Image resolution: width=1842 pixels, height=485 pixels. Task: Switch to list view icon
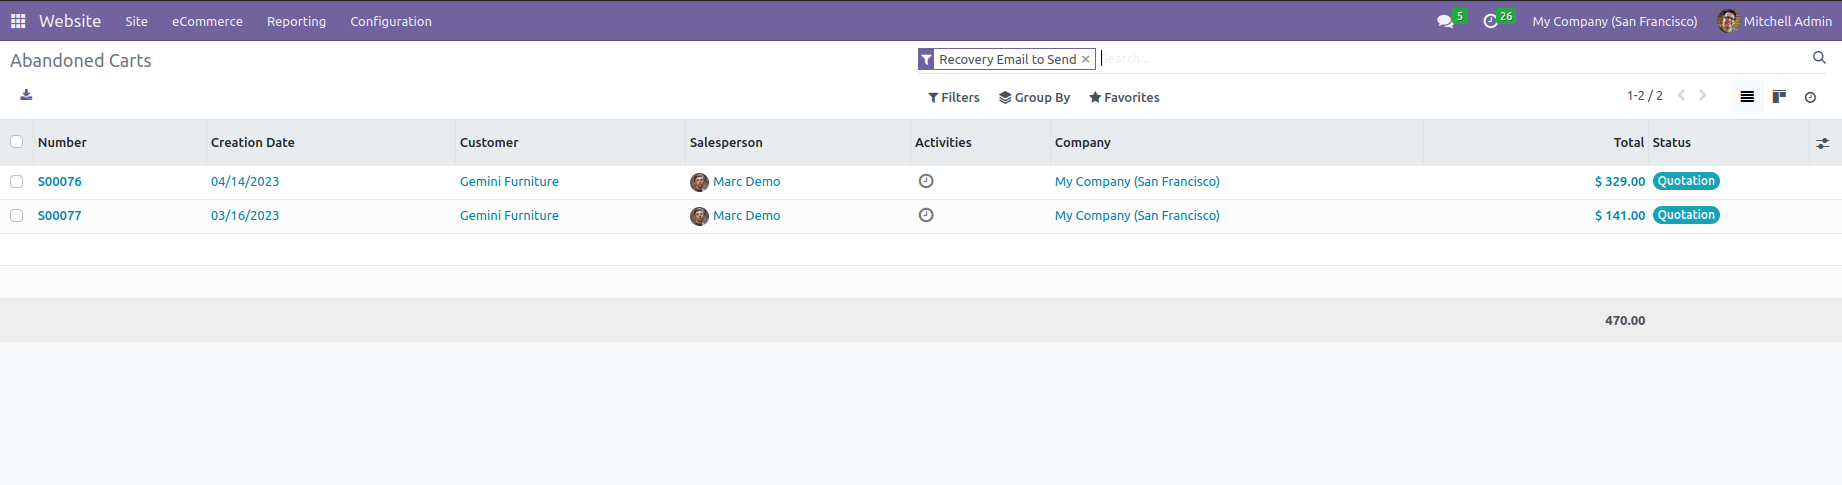pyautogui.click(x=1747, y=97)
